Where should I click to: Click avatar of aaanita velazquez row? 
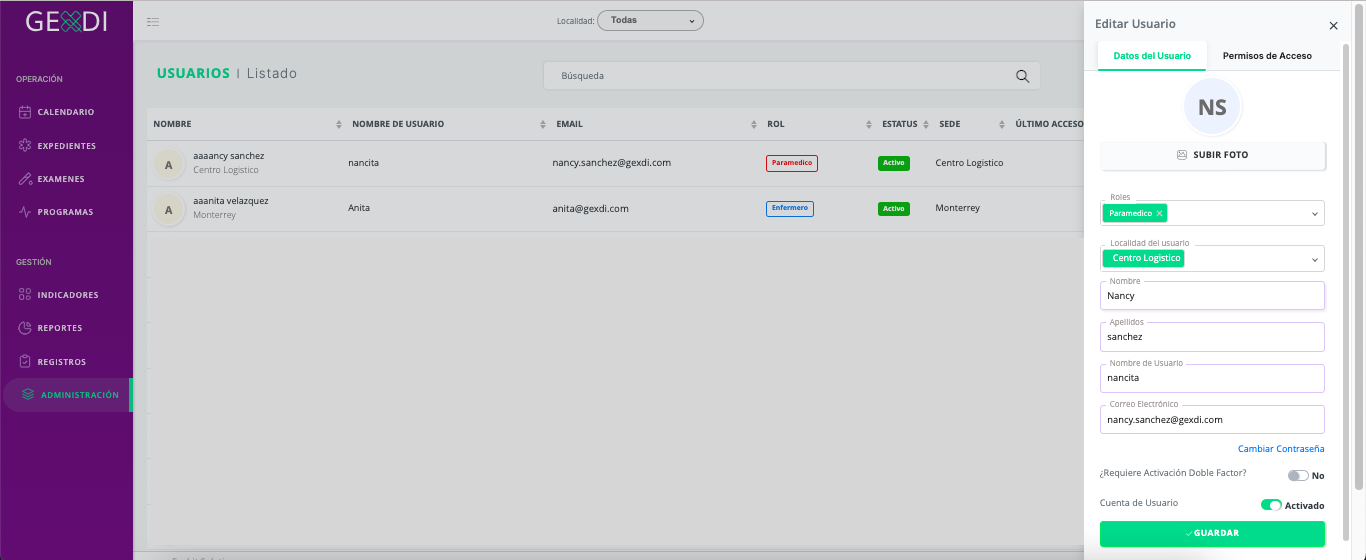tap(168, 209)
